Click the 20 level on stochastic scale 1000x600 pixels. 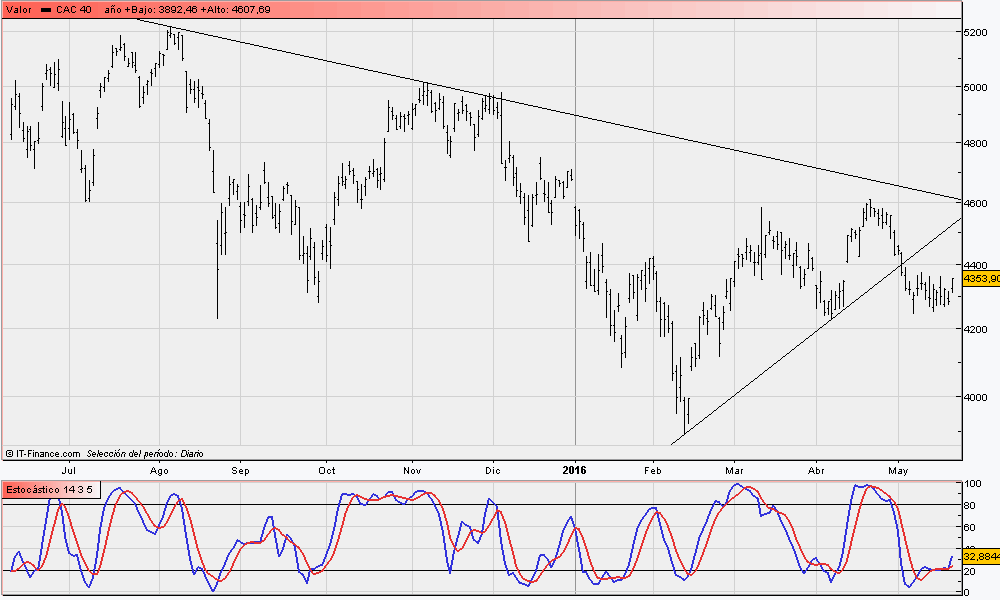pos(971,571)
